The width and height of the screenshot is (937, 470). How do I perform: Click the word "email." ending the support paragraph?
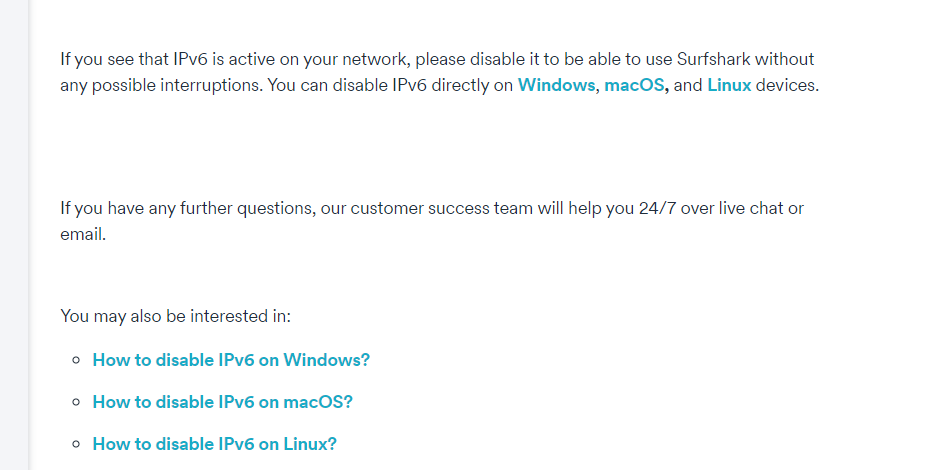pyautogui.click(x=83, y=235)
